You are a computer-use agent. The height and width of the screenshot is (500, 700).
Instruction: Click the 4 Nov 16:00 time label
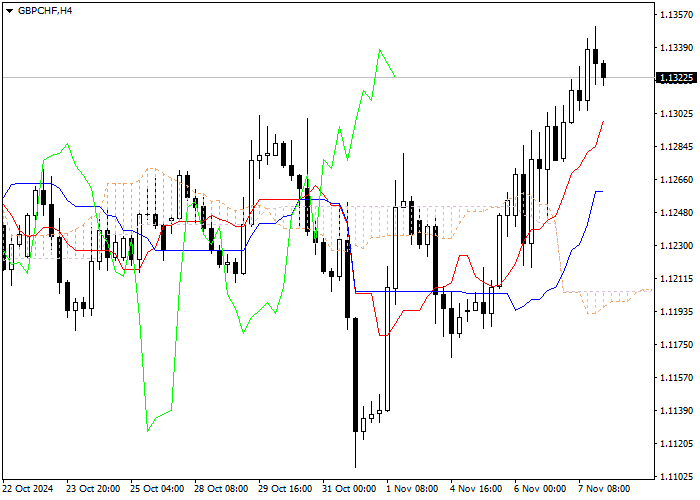coord(476,489)
